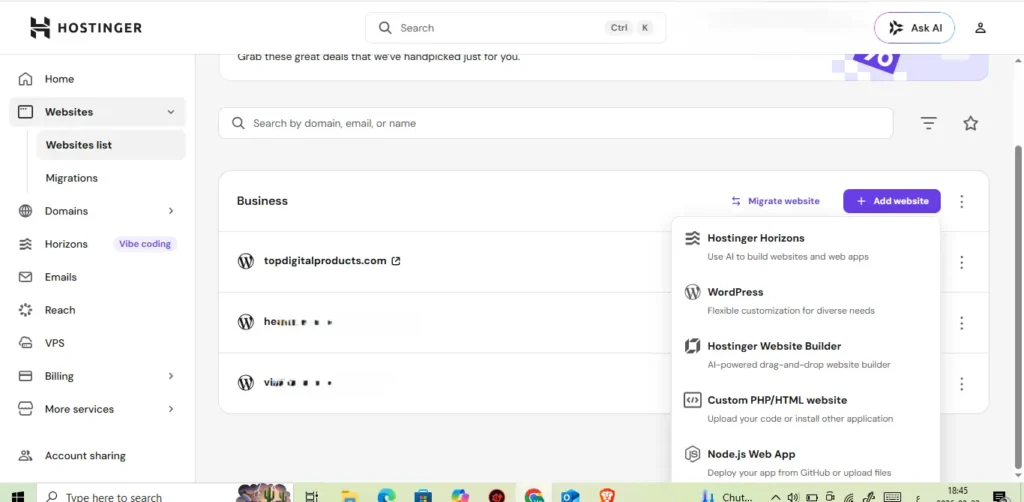Open Brave browser from taskbar
This screenshot has height=502, width=1024.
click(x=607, y=497)
